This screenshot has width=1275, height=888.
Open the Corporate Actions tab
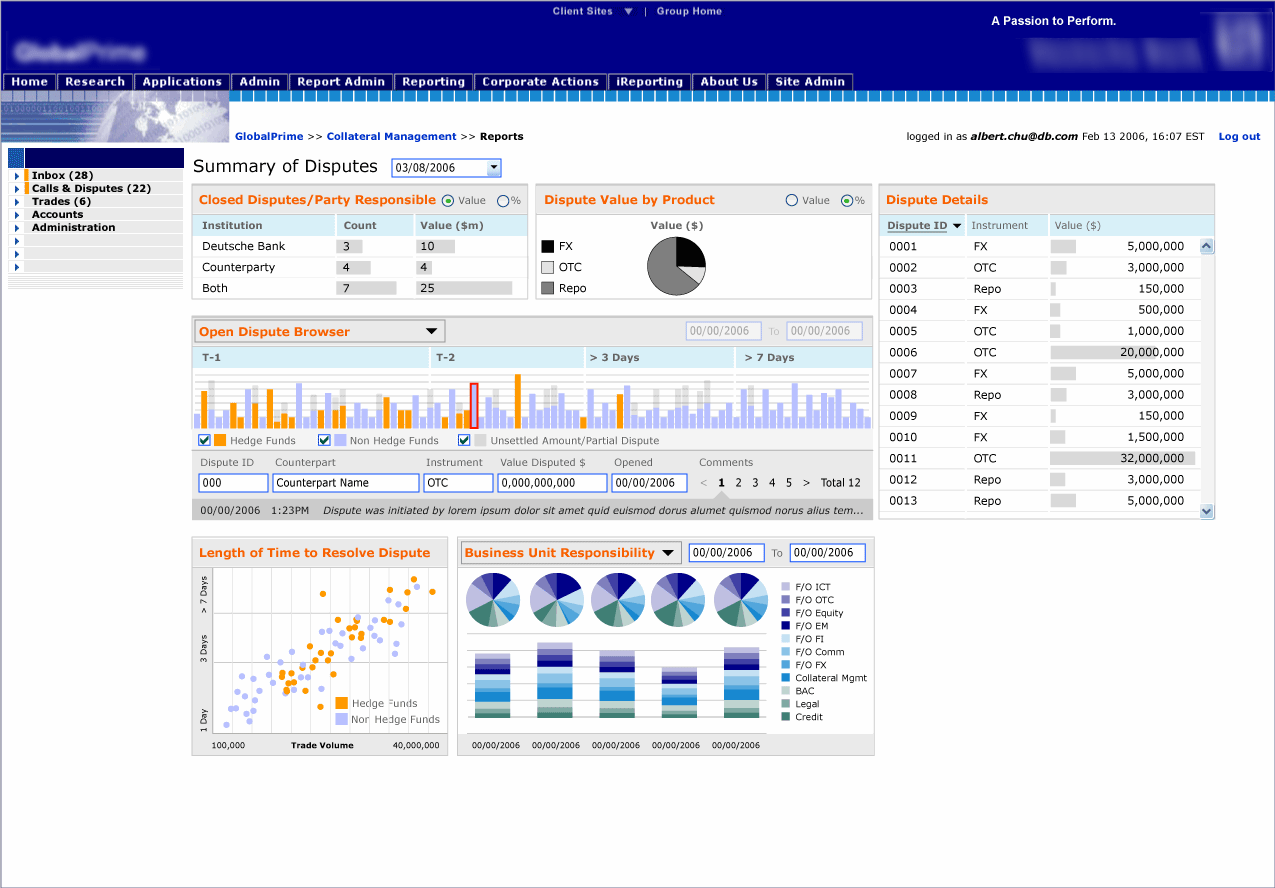click(540, 82)
